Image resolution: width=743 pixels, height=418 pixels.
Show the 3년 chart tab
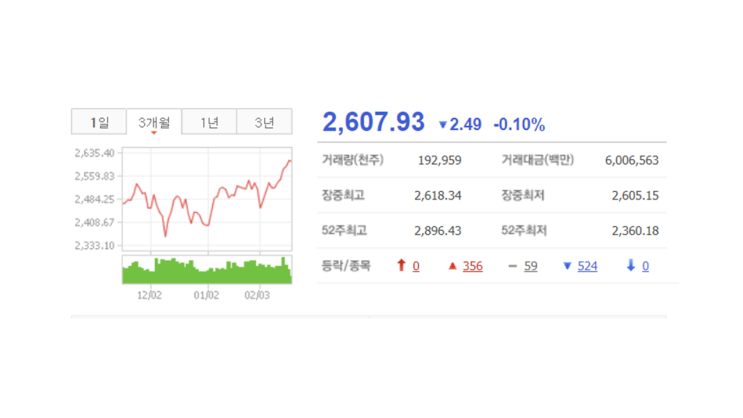(264, 122)
